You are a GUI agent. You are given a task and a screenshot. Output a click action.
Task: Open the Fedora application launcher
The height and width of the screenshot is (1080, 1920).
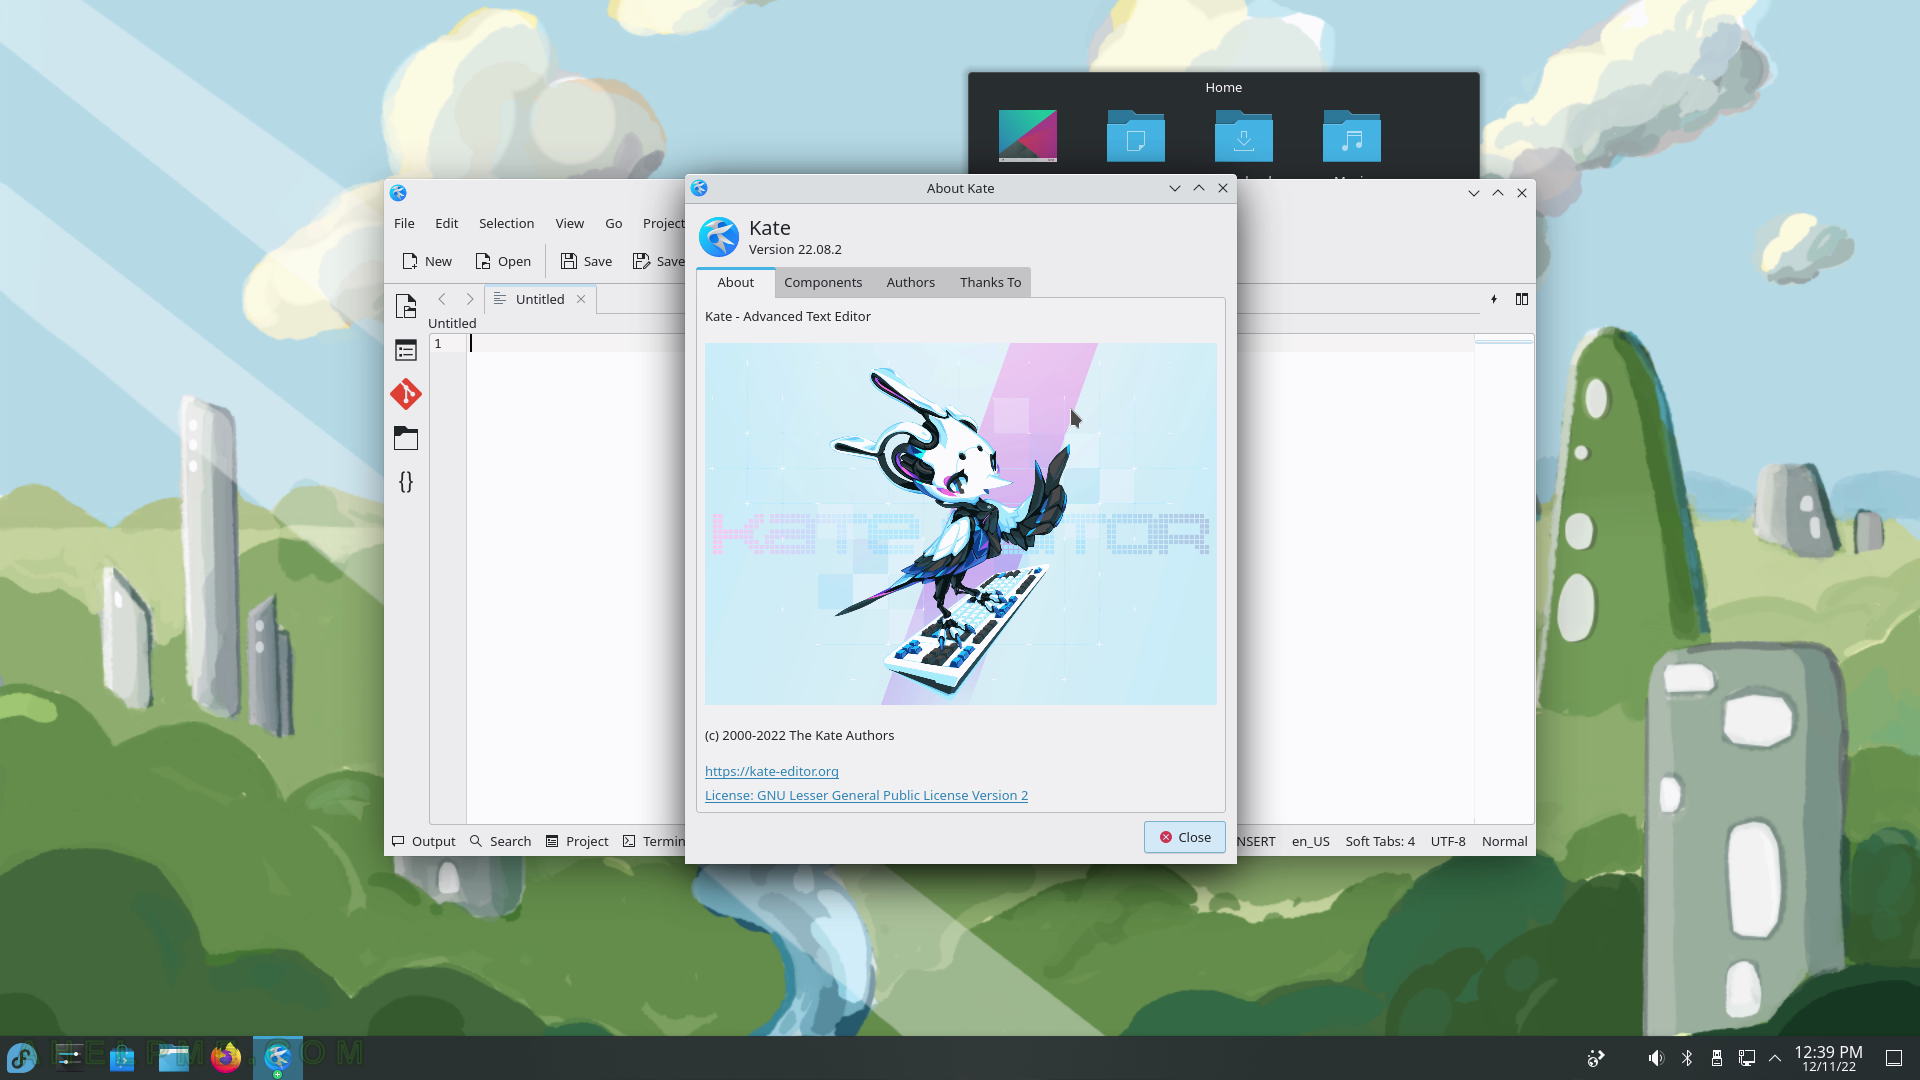click(22, 1057)
